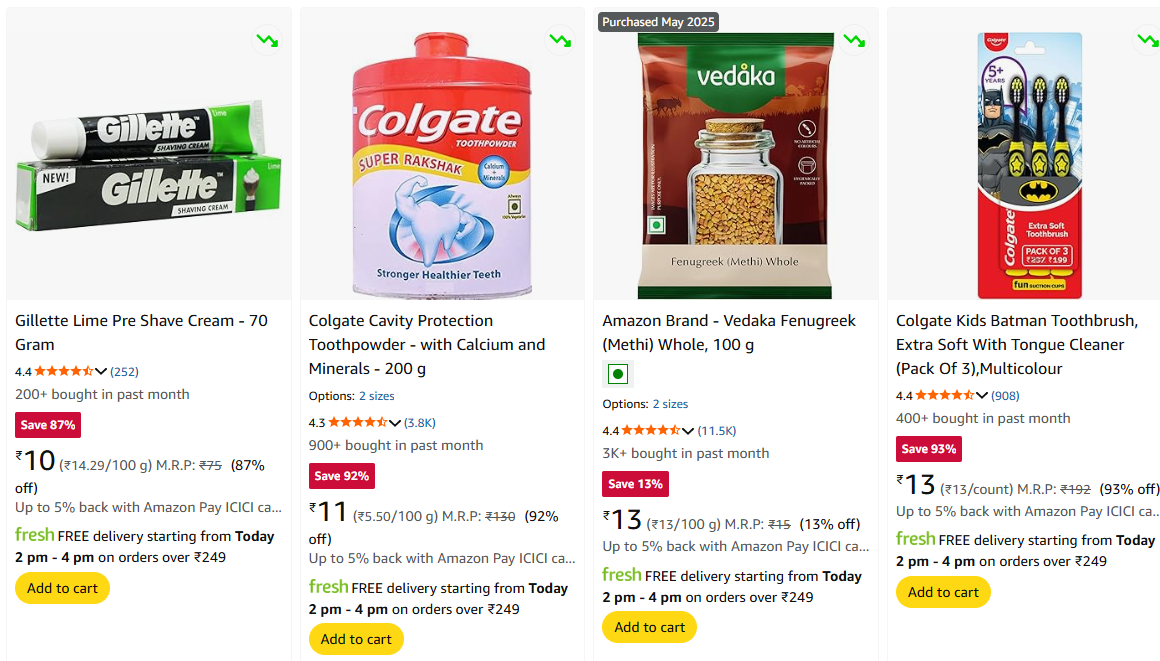Add Gillette Lime Shave Cream to cart
1160x661 pixels.
tap(62, 588)
